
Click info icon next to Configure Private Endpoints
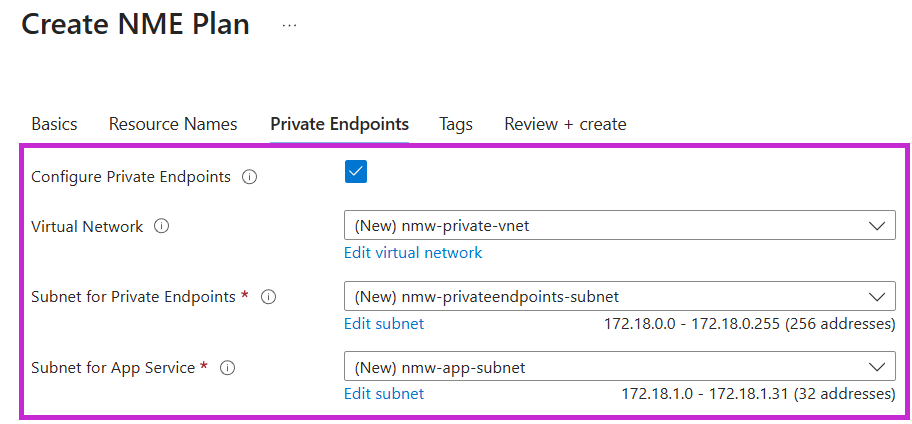pos(250,177)
